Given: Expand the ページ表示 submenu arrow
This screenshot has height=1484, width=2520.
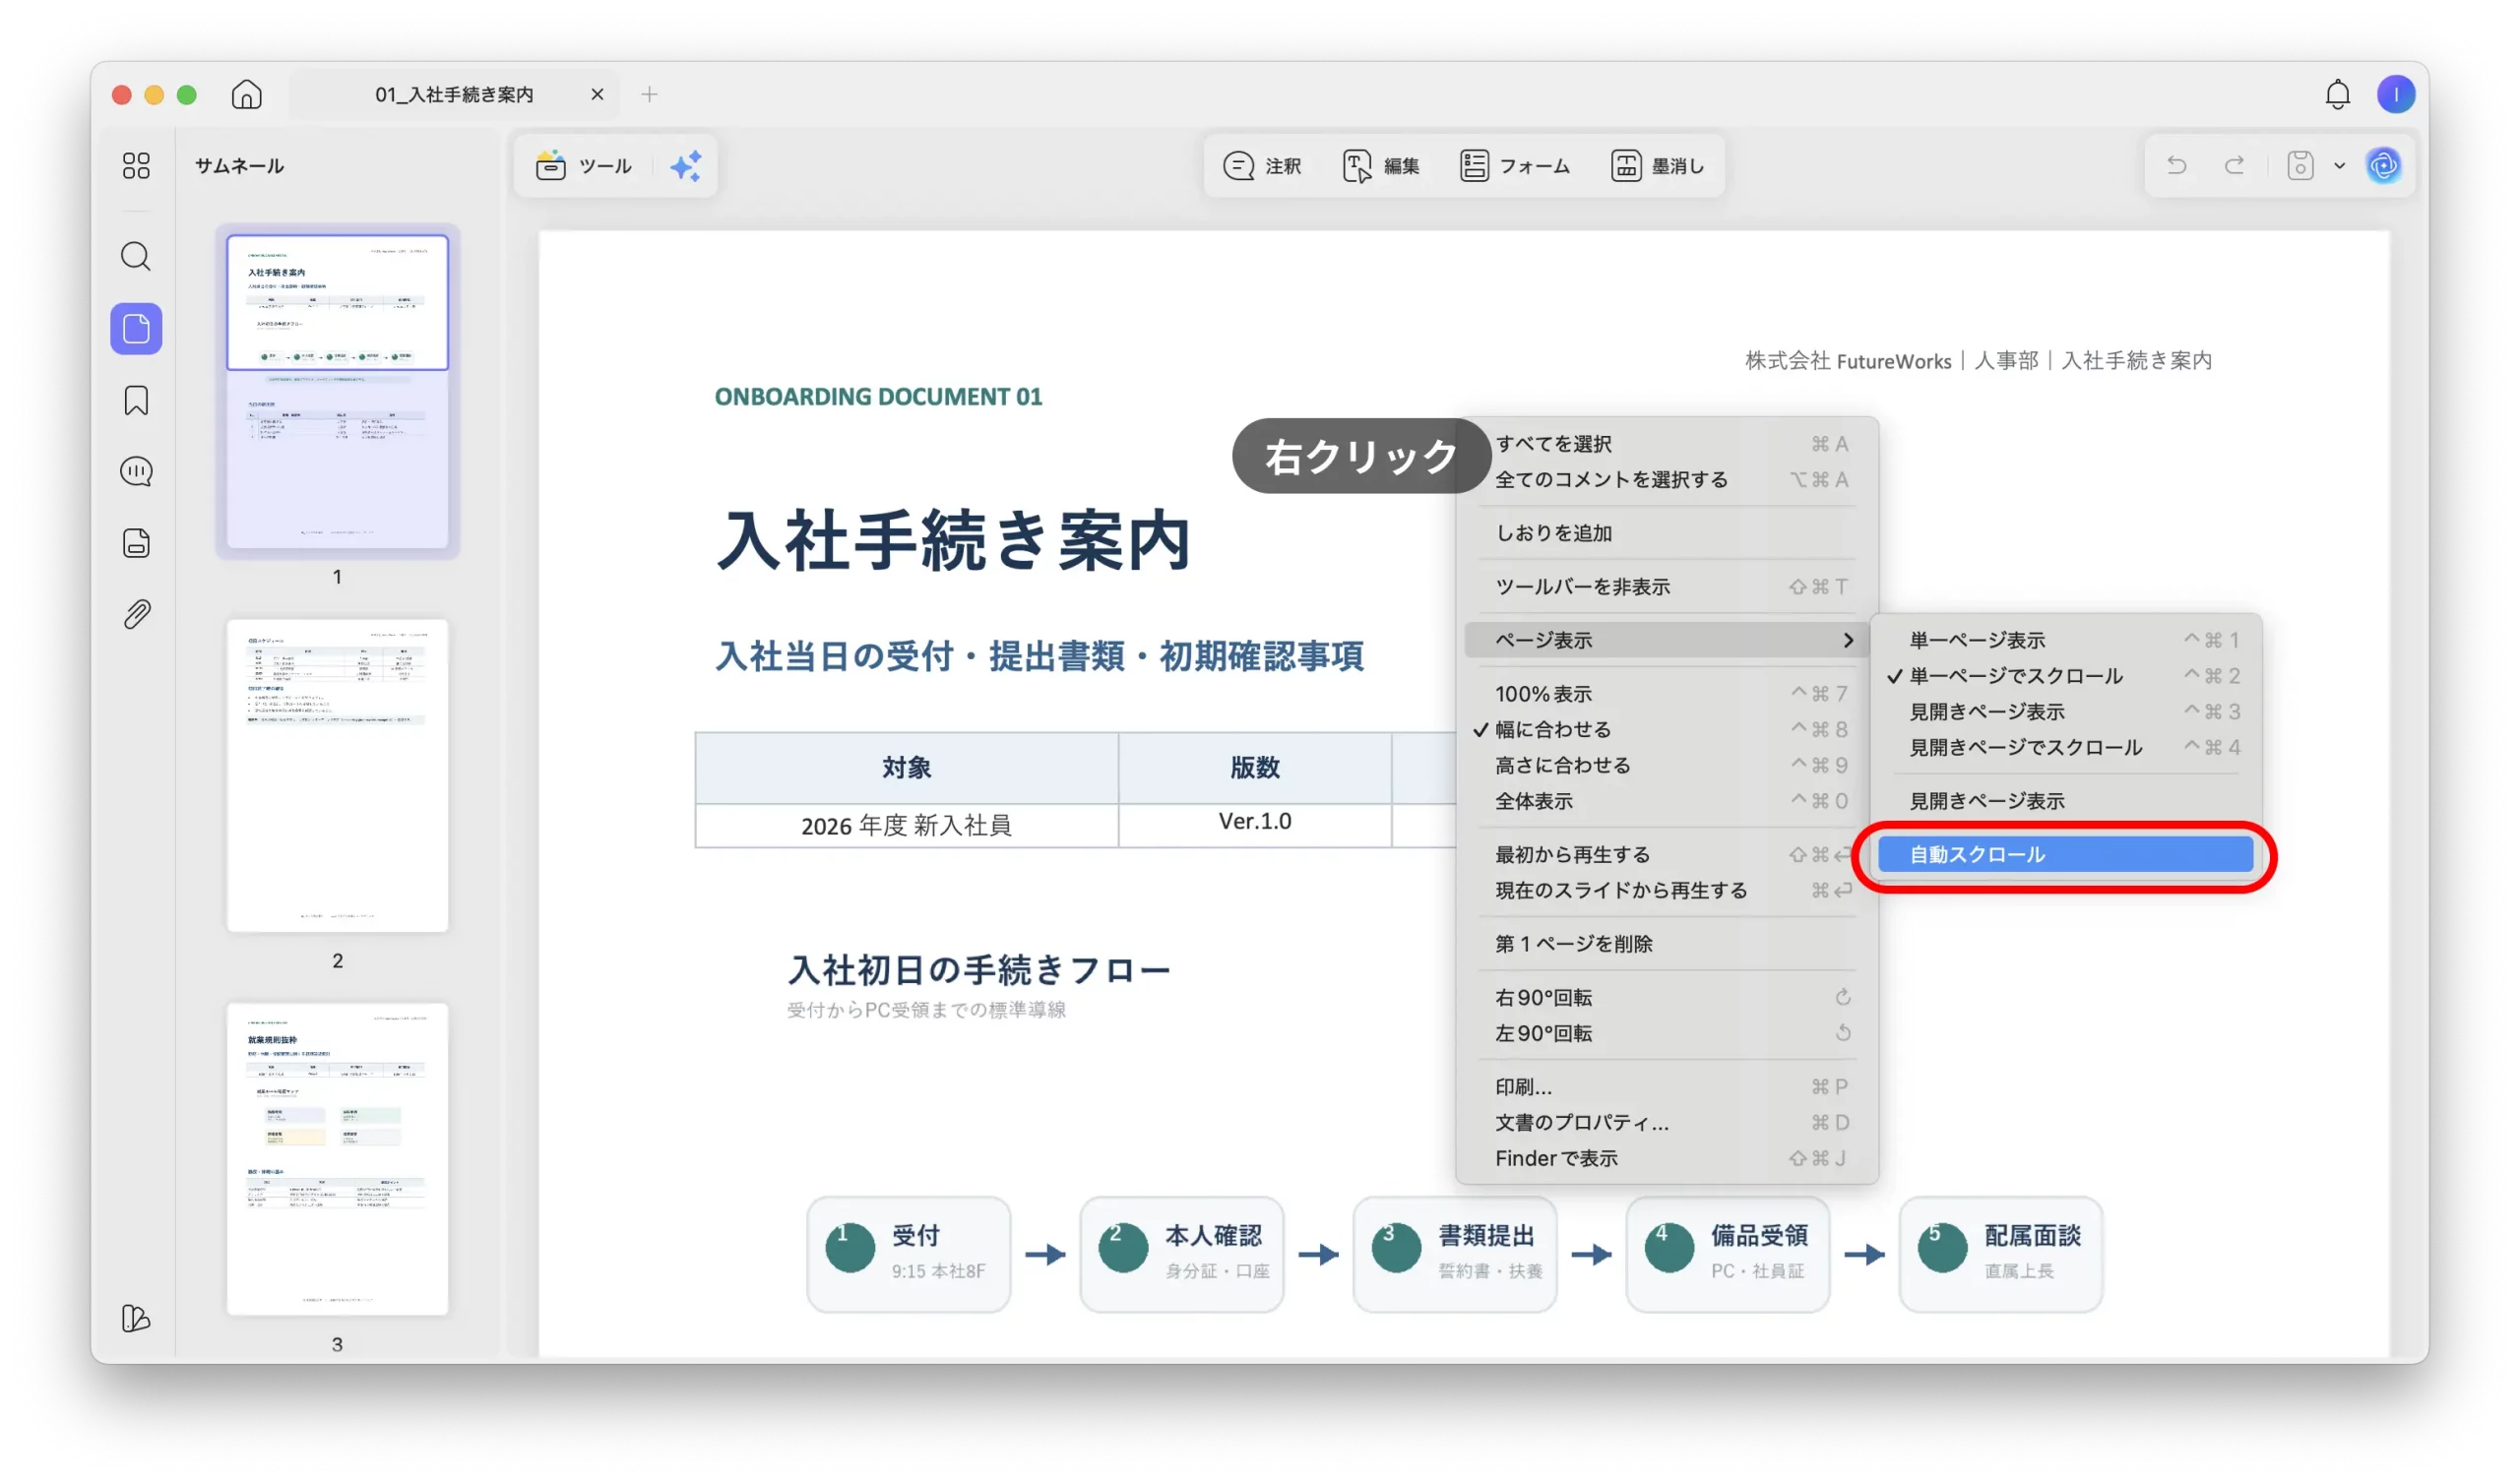Looking at the screenshot, I should [1847, 640].
